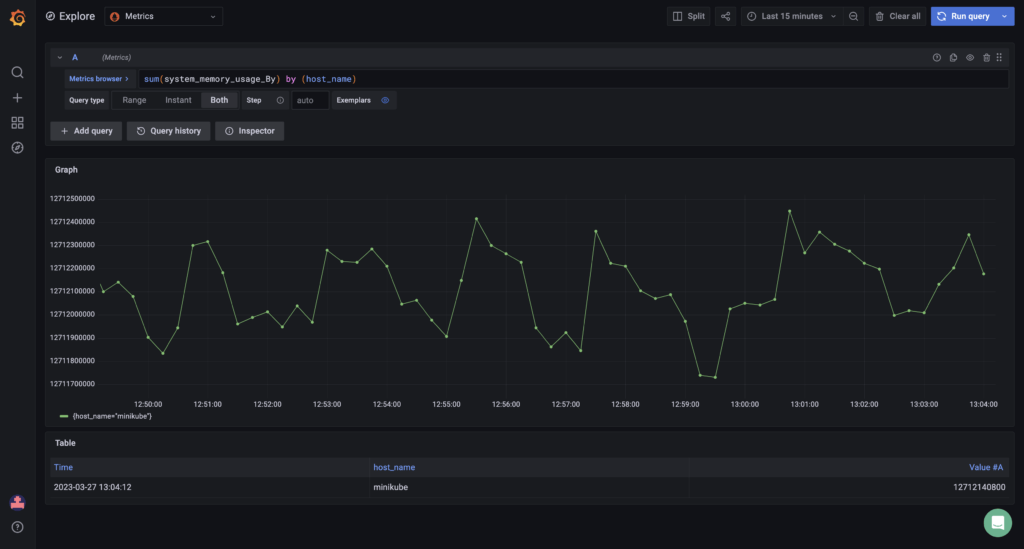Click Clear all
Image resolution: width=1024 pixels, height=549 pixels.
point(897,16)
